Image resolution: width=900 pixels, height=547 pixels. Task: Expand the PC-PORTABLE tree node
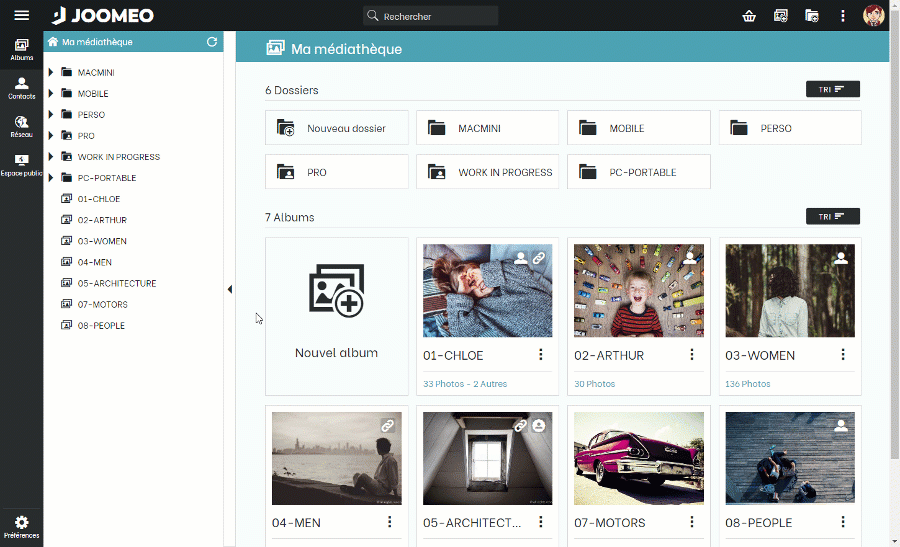click(x=51, y=178)
